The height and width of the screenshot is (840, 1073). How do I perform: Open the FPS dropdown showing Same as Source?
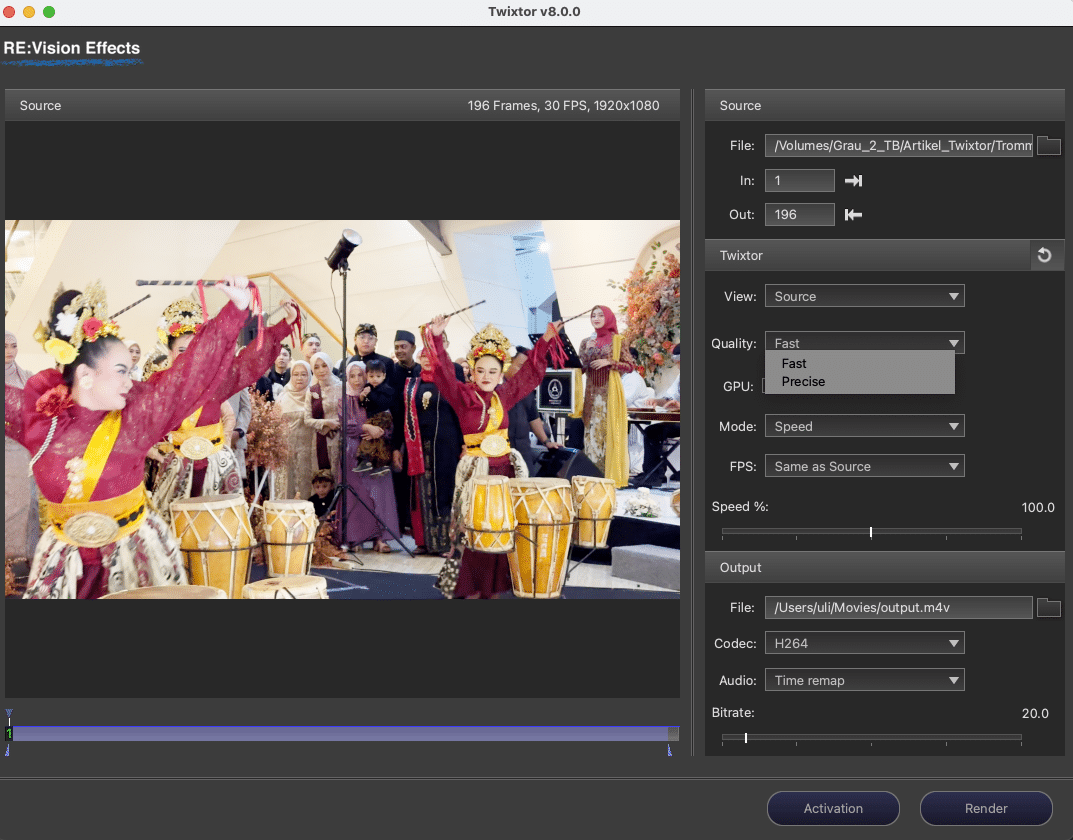(x=864, y=465)
